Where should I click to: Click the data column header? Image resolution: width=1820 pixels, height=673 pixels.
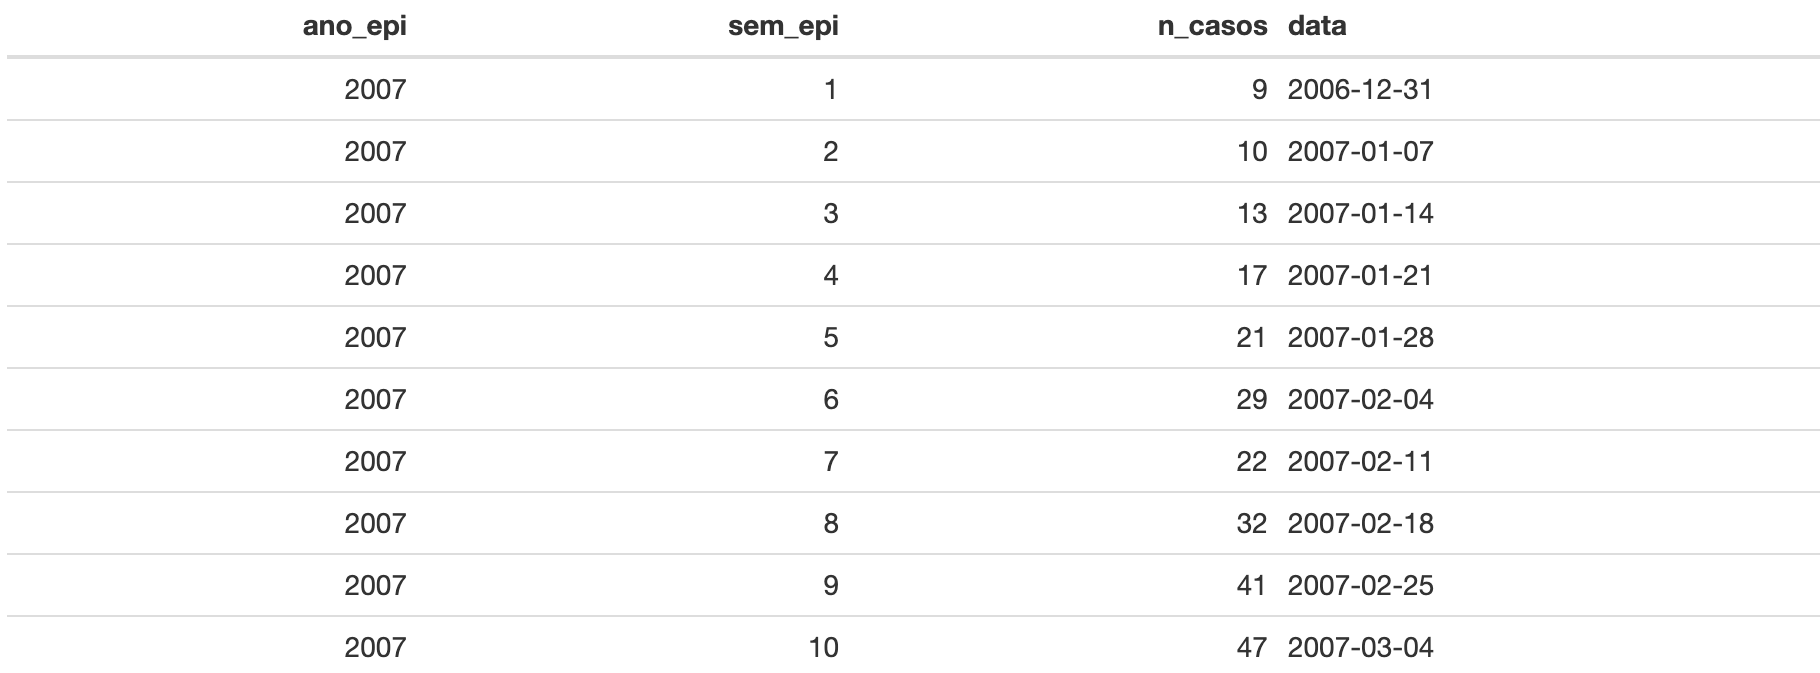click(x=1317, y=26)
